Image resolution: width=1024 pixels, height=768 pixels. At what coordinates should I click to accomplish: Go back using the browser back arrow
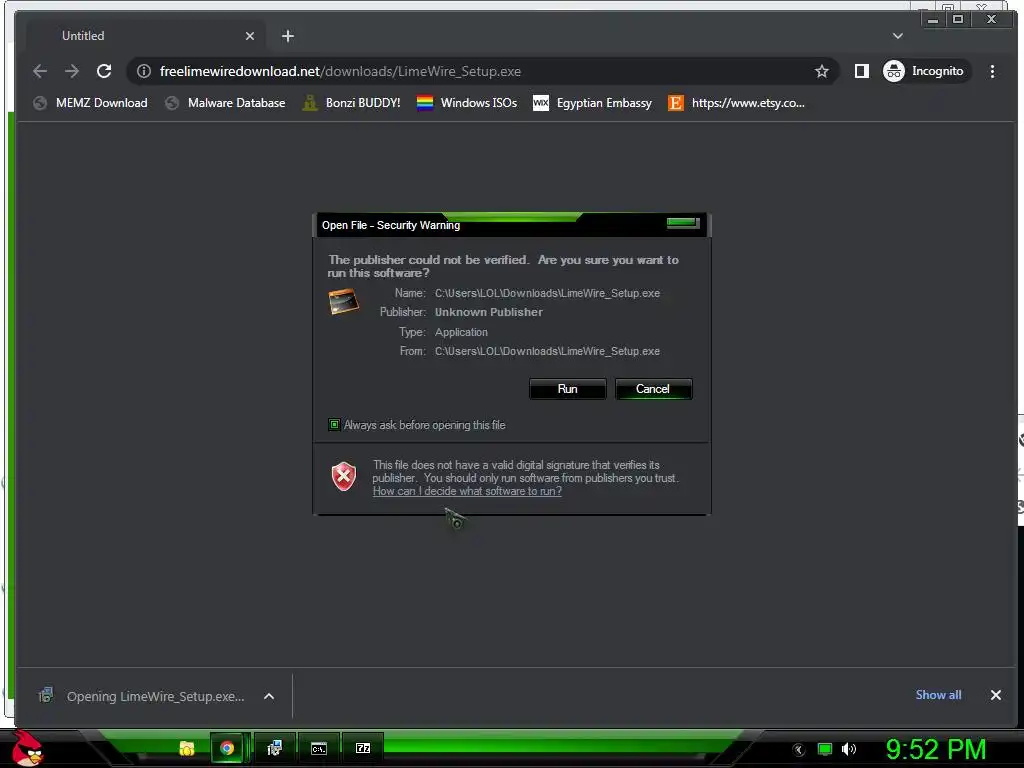point(40,71)
